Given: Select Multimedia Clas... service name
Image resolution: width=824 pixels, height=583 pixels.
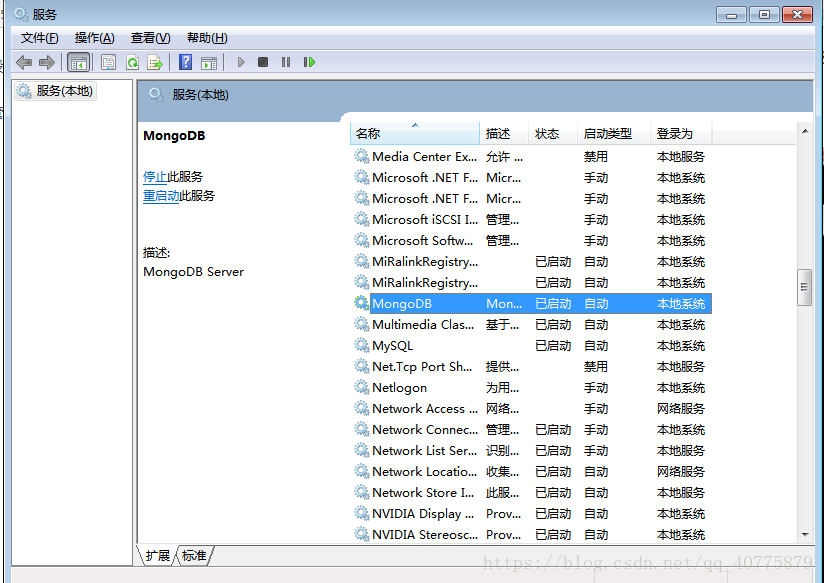Looking at the screenshot, I should (x=423, y=325).
